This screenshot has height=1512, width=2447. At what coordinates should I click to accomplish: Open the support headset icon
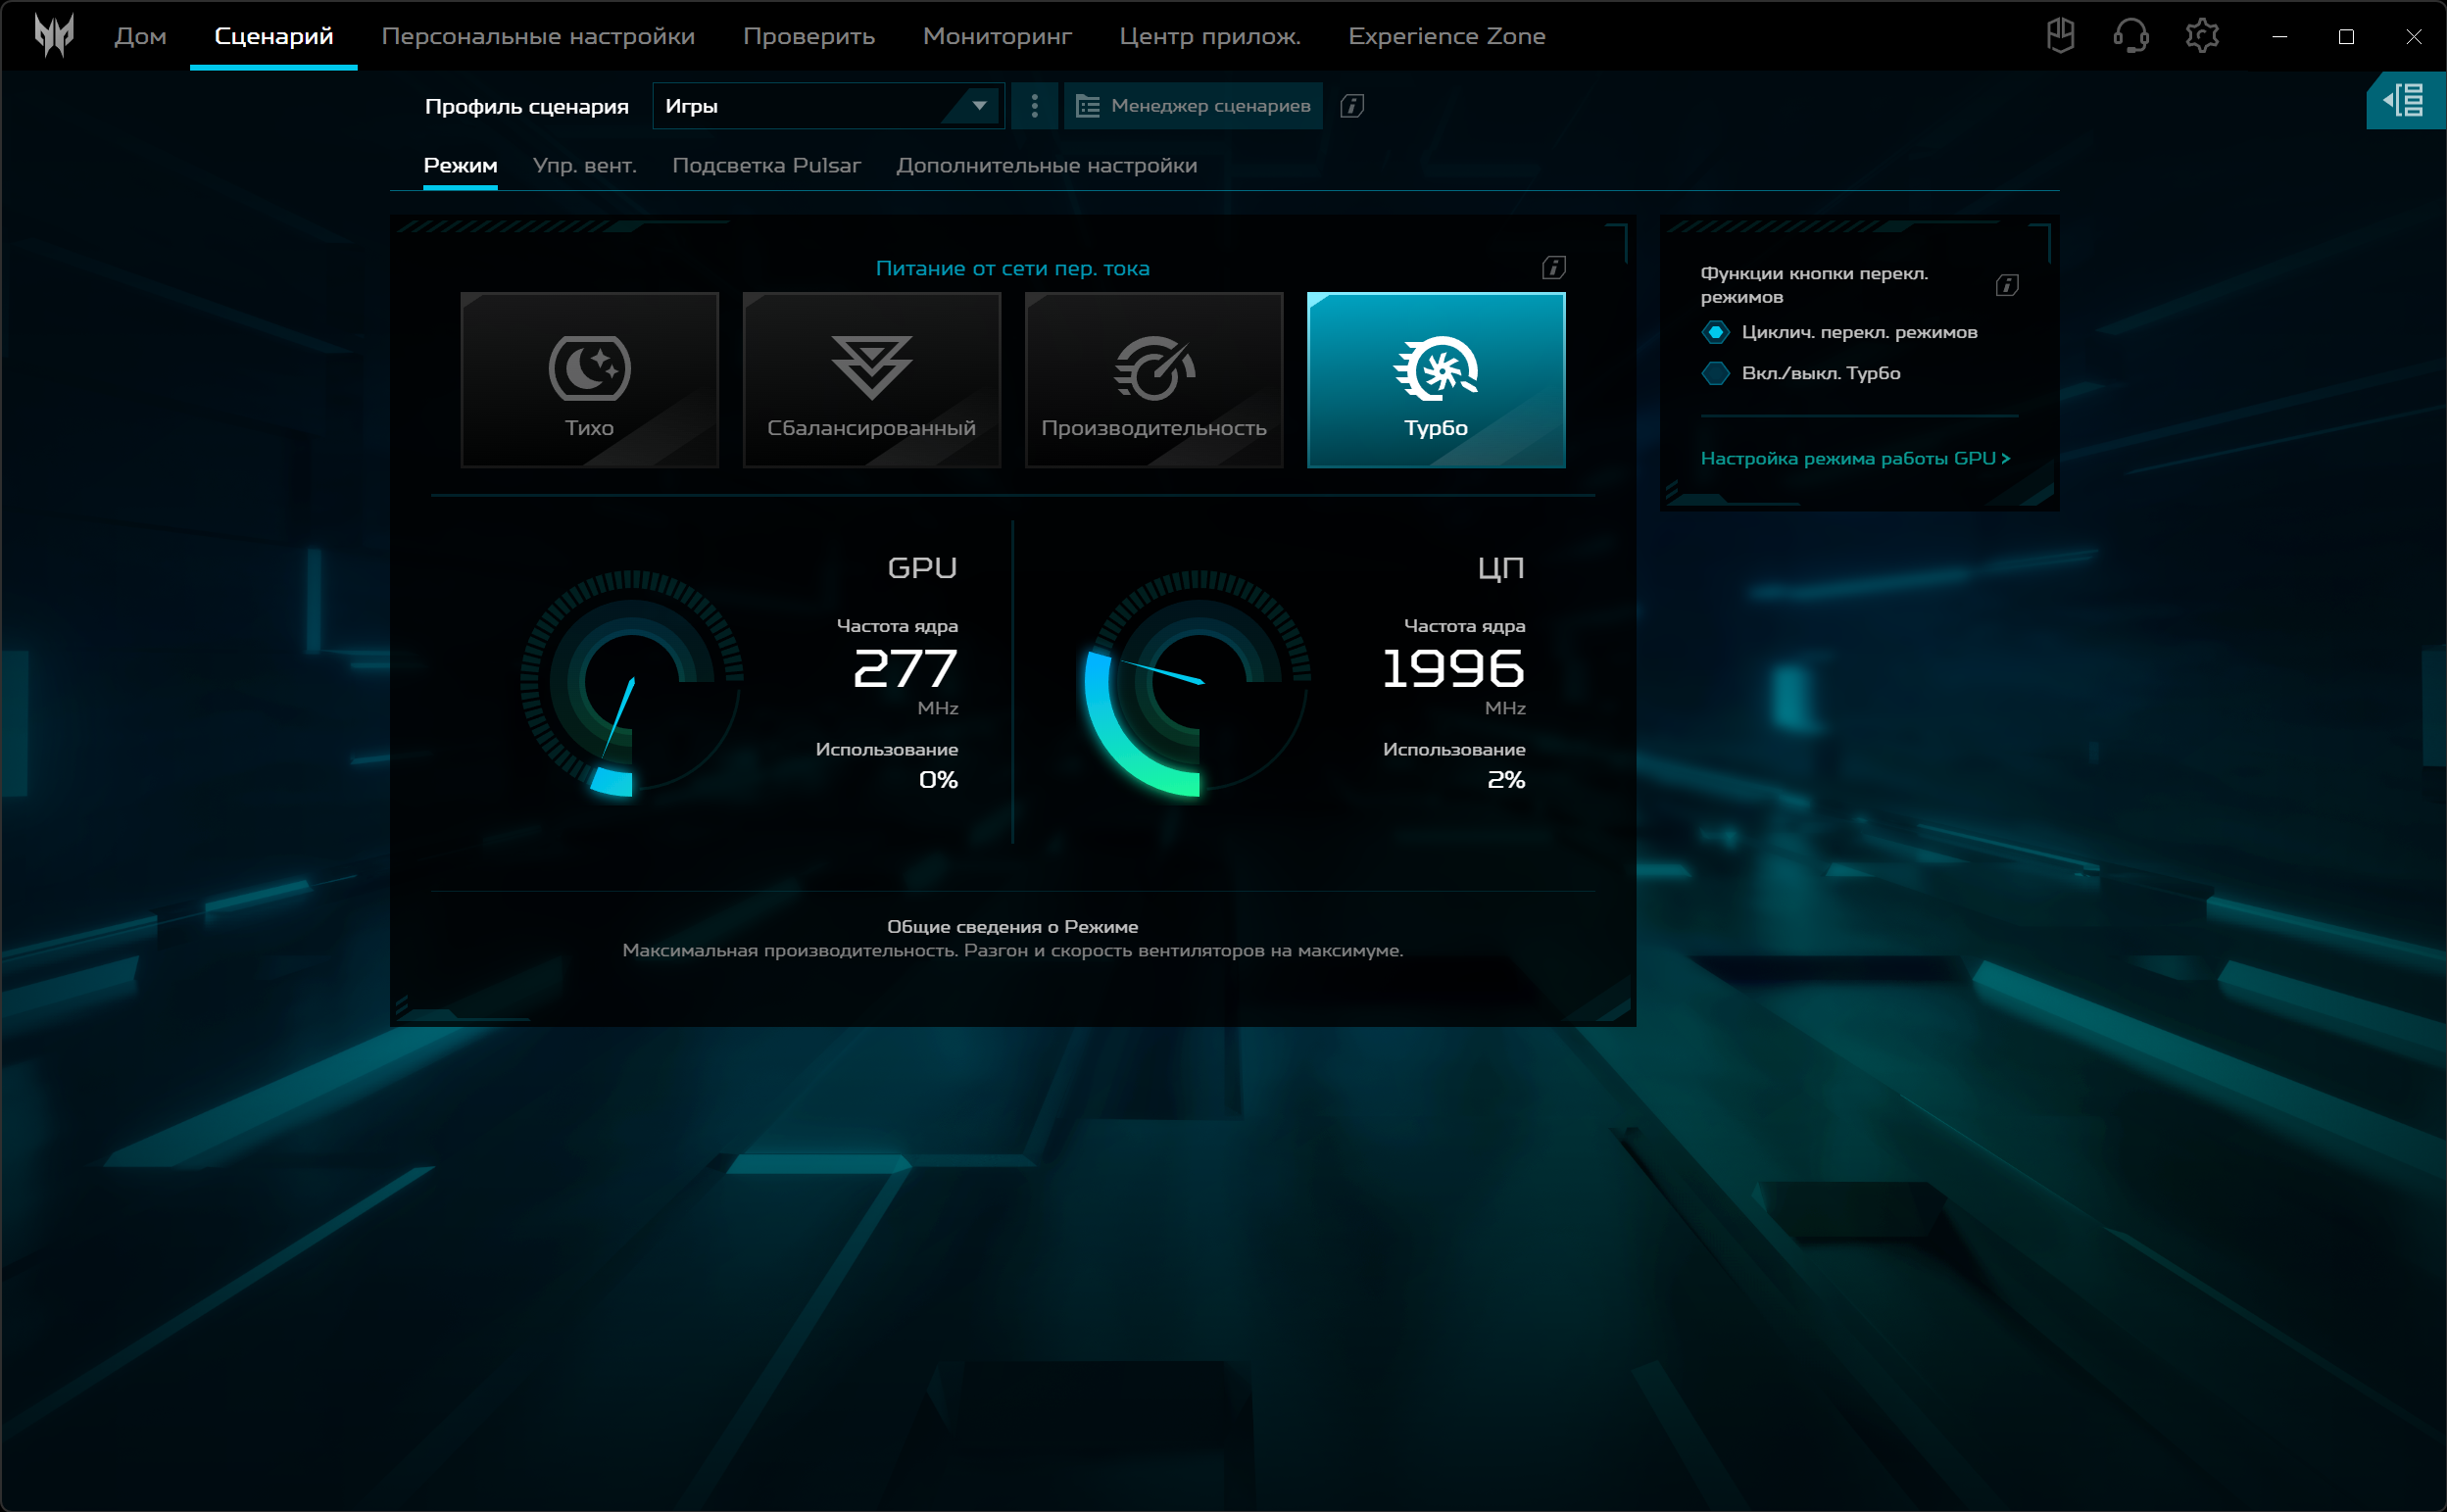2130,36
